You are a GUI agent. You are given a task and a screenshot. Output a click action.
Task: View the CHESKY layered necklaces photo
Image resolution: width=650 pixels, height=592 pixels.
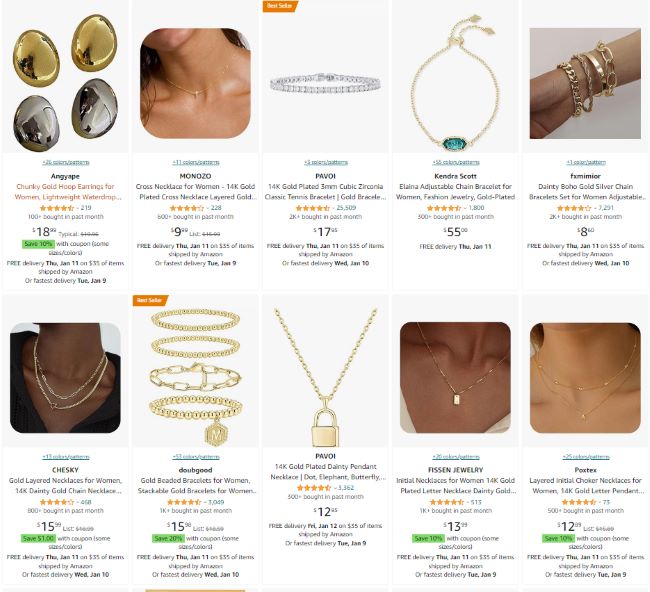pyautogui.click(x=65, y=377)
